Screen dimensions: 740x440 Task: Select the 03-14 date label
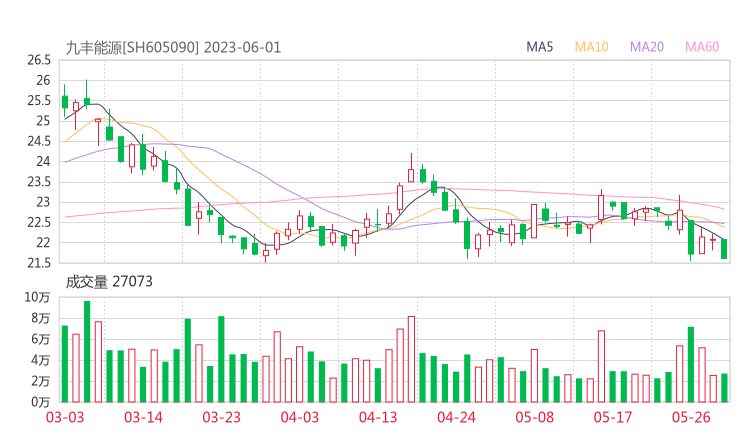click(143, 417)
